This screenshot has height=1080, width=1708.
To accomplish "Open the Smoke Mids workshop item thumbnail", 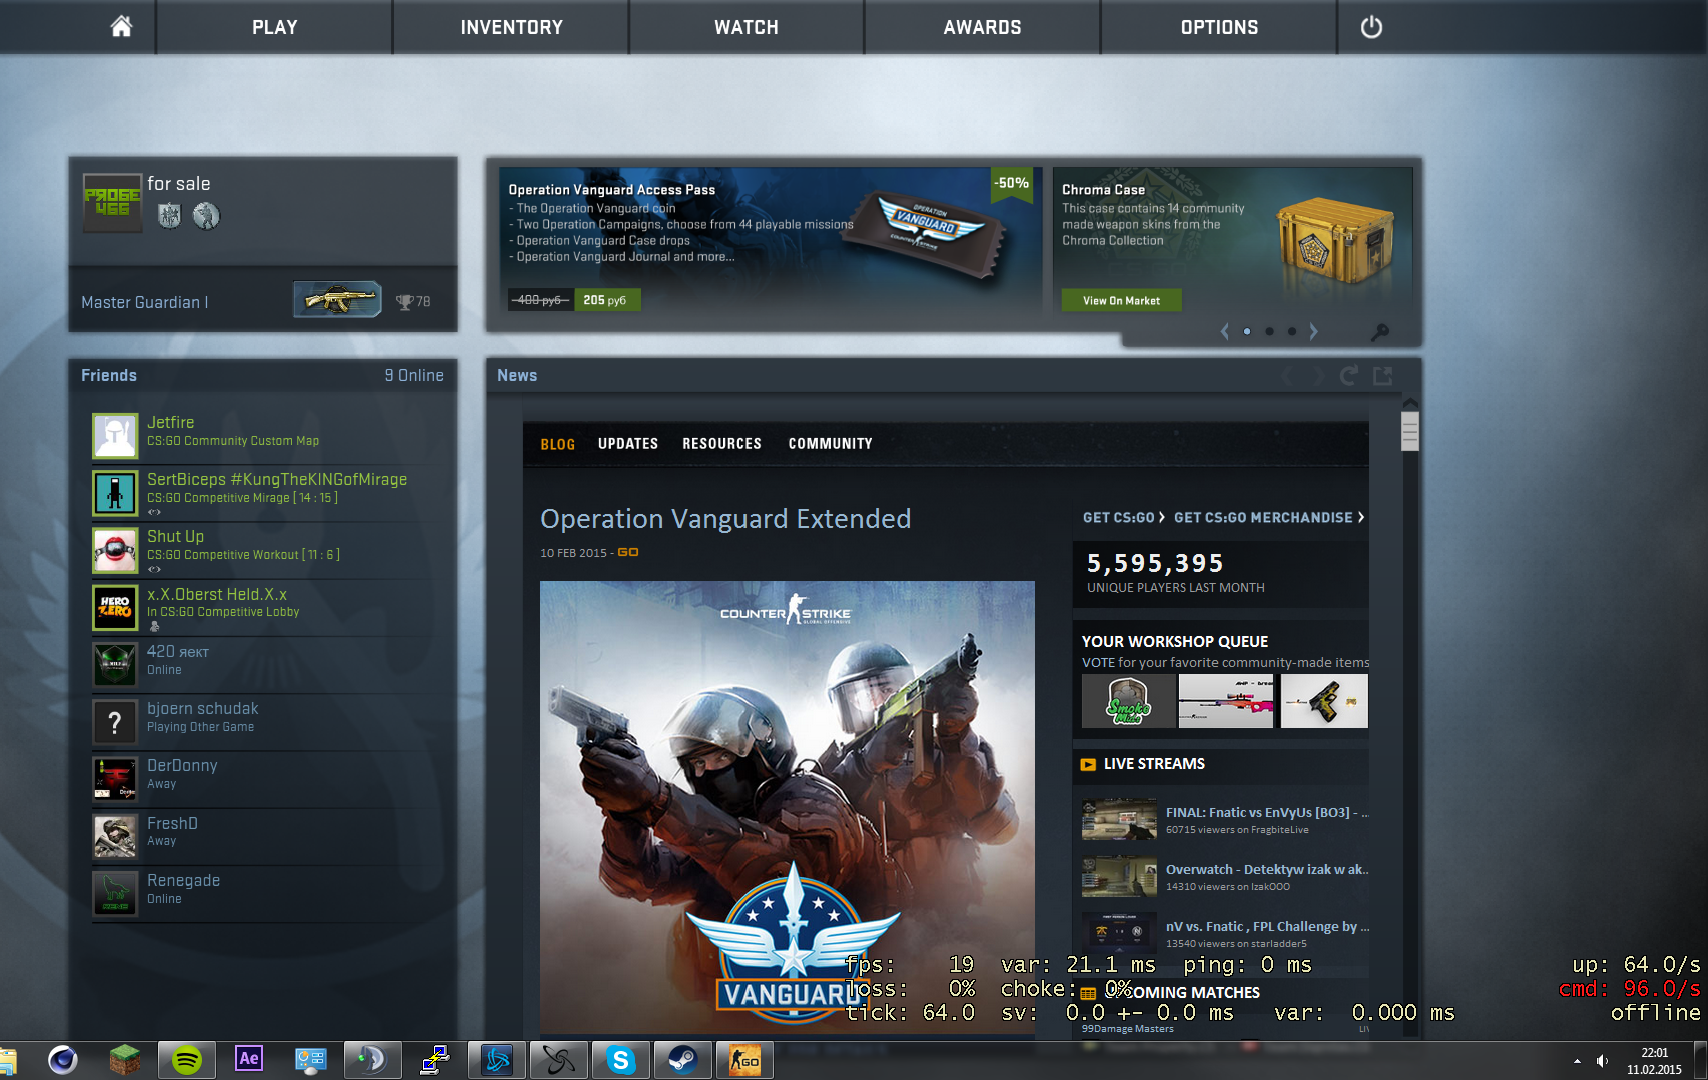I will point(1129,701).
